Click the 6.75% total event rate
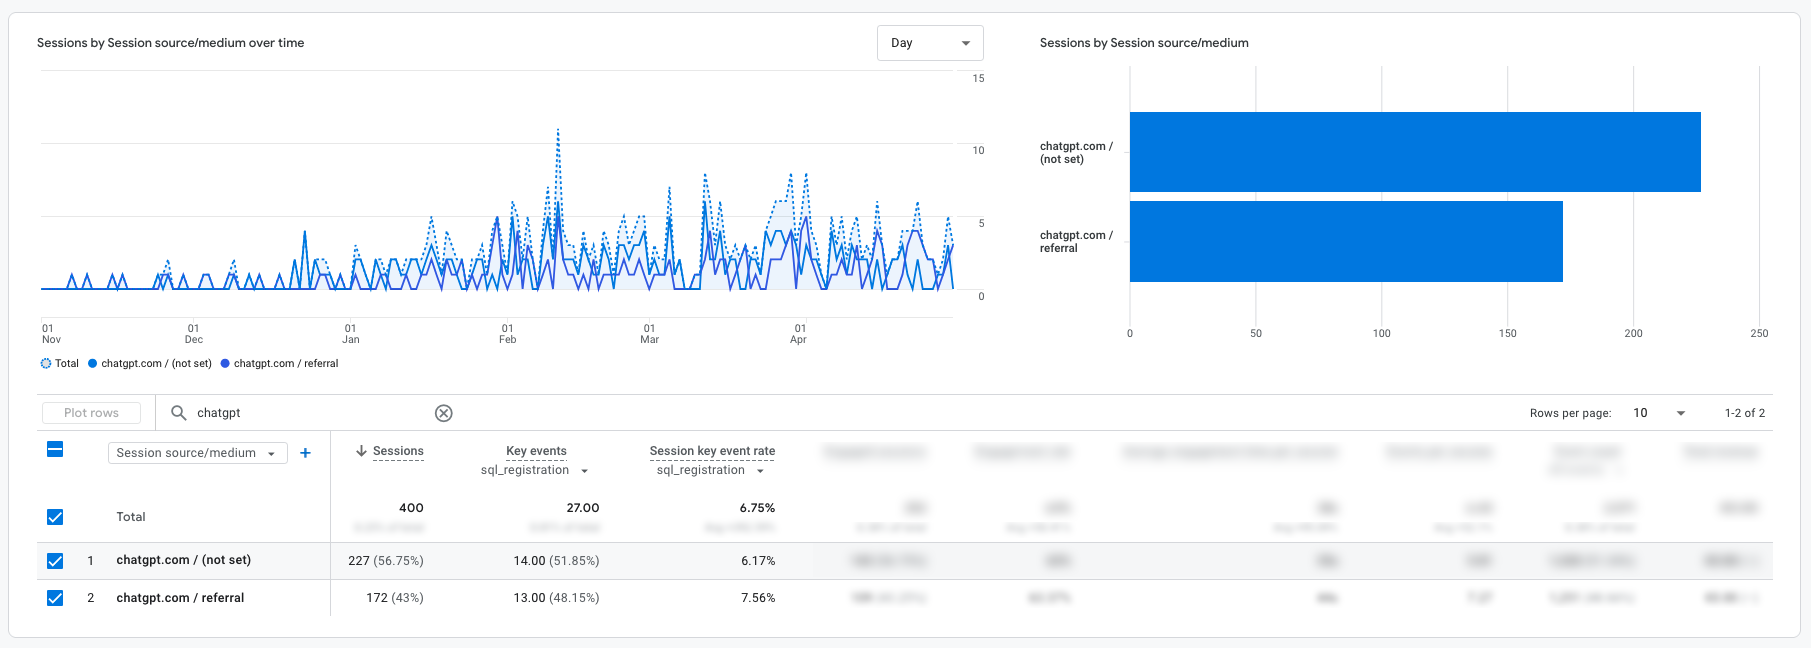Image resolution: width=1811 pixels, height=648 pixels. 757,508
